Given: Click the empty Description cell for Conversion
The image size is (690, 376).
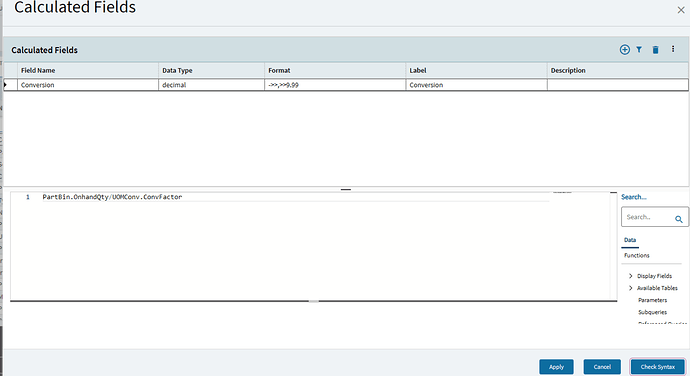Looking at the screenshot, I should [x=617, y=85].
